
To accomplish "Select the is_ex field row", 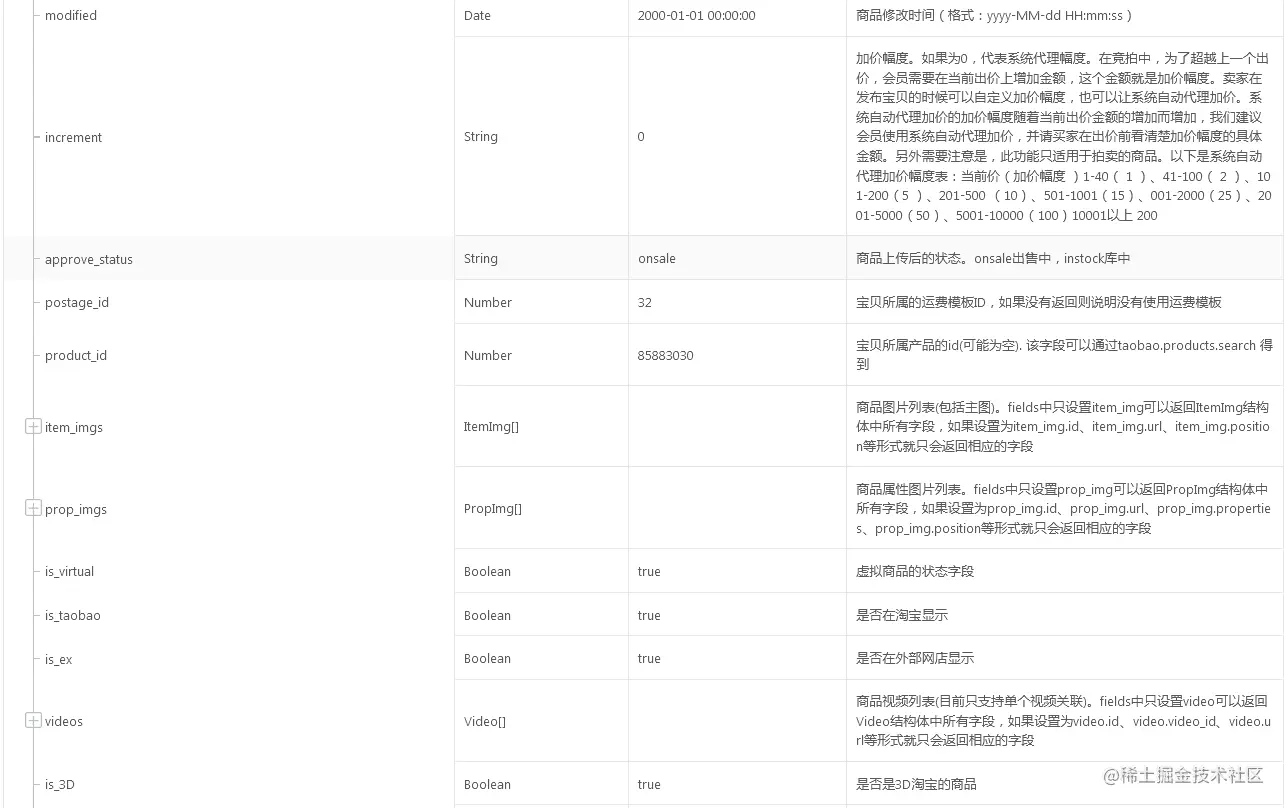I will click(x=56, y=659).
